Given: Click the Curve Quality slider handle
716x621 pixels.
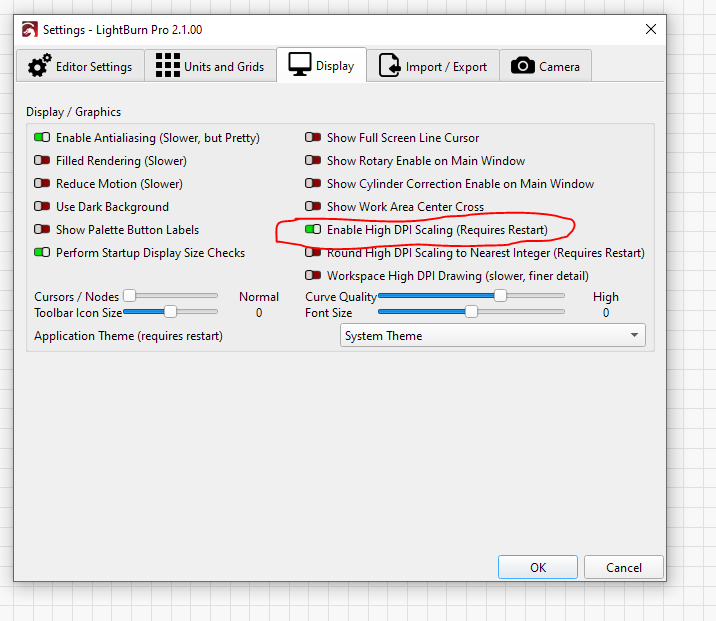Looking at the screenshot, I should click(500, 296).
